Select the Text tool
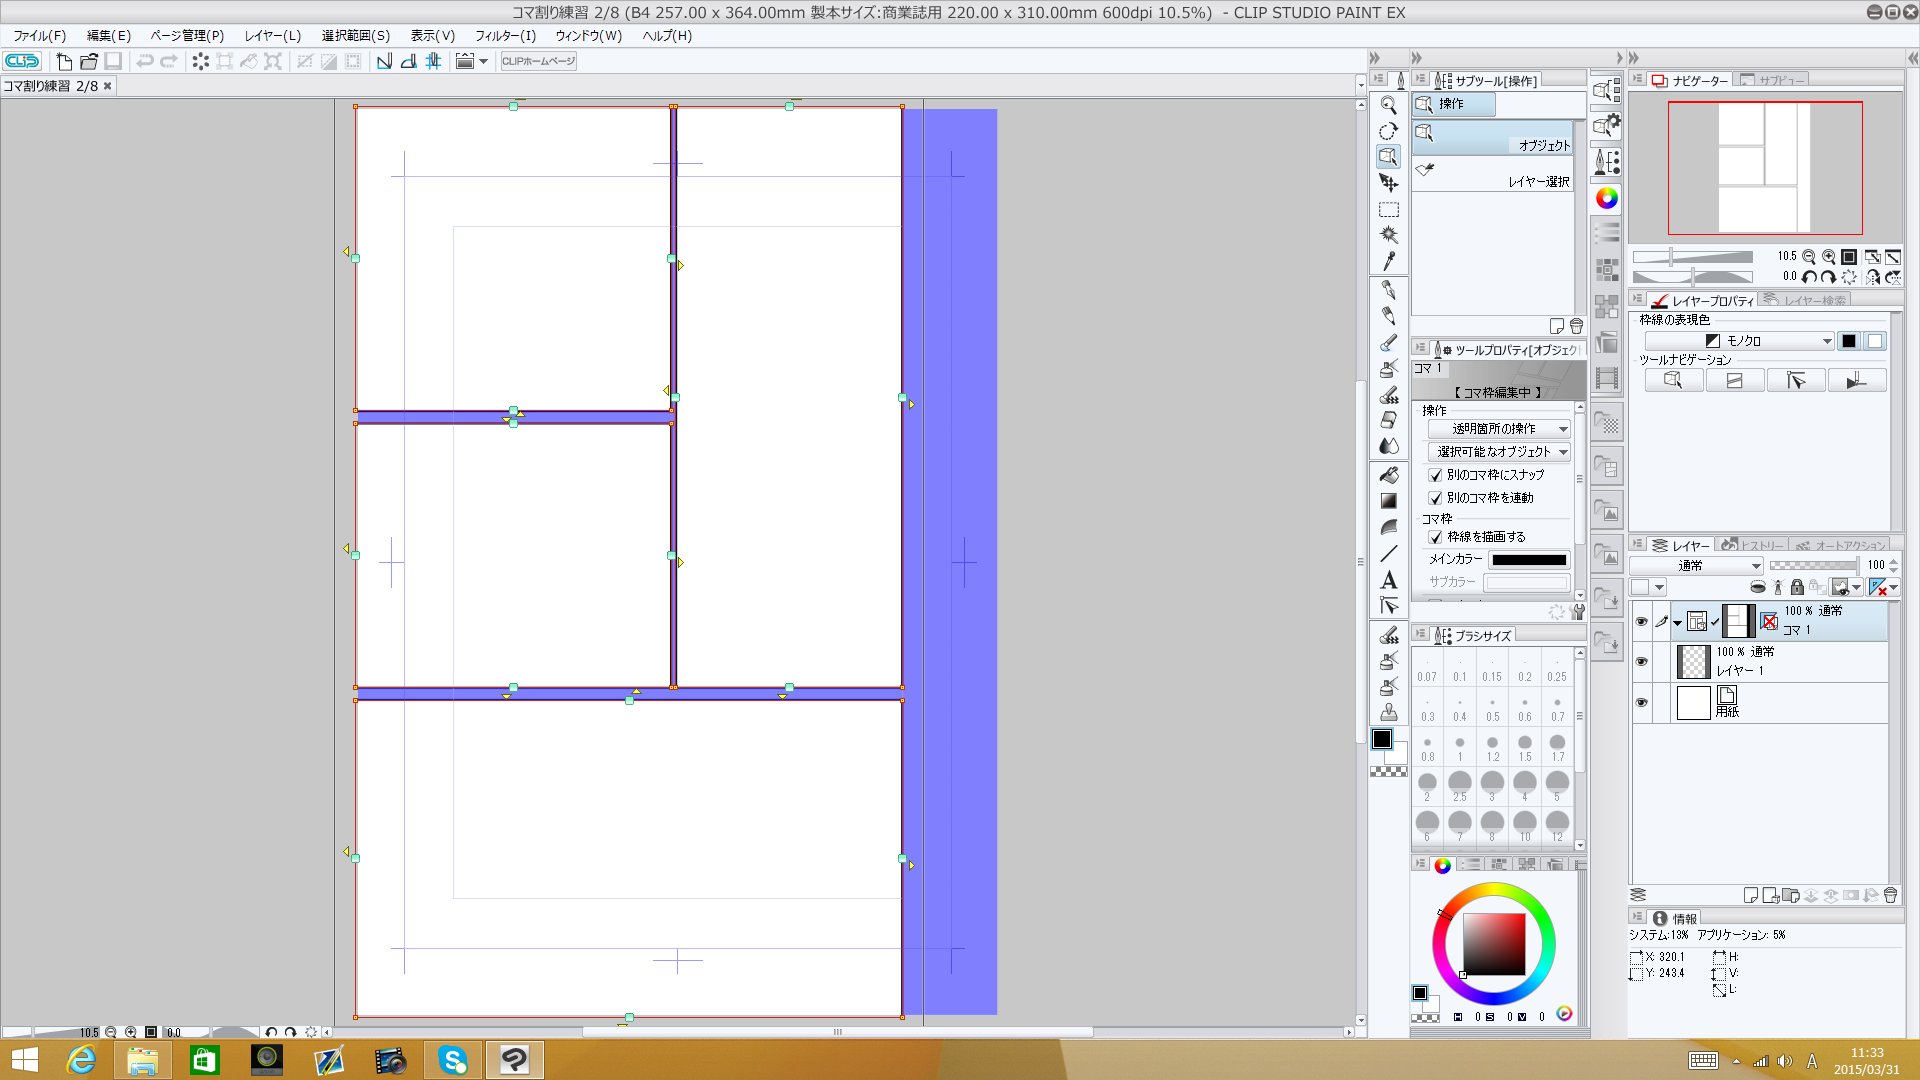Viewport: 1920px width, 1080px height. pos(1388,580)
